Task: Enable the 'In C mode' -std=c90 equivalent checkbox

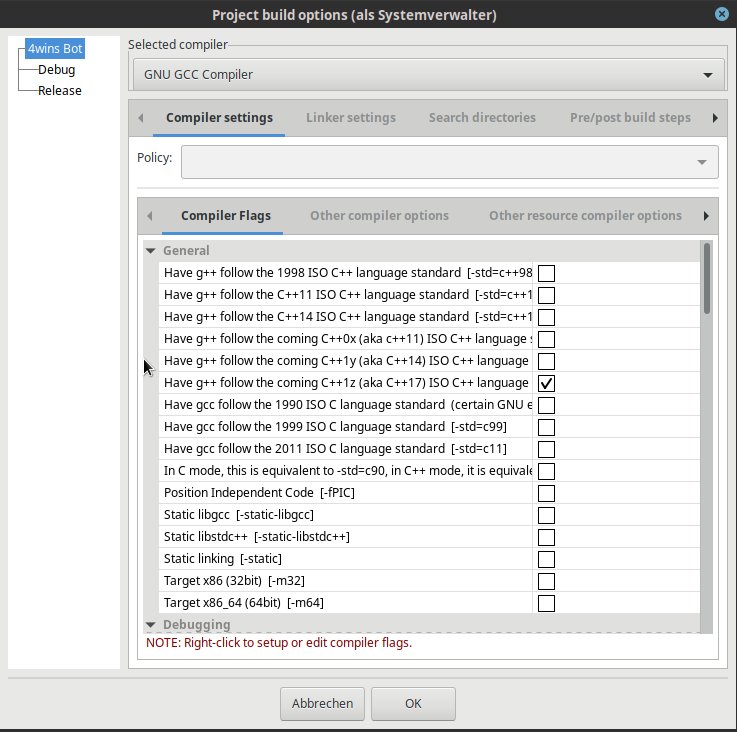Action: tap(546, 471)
